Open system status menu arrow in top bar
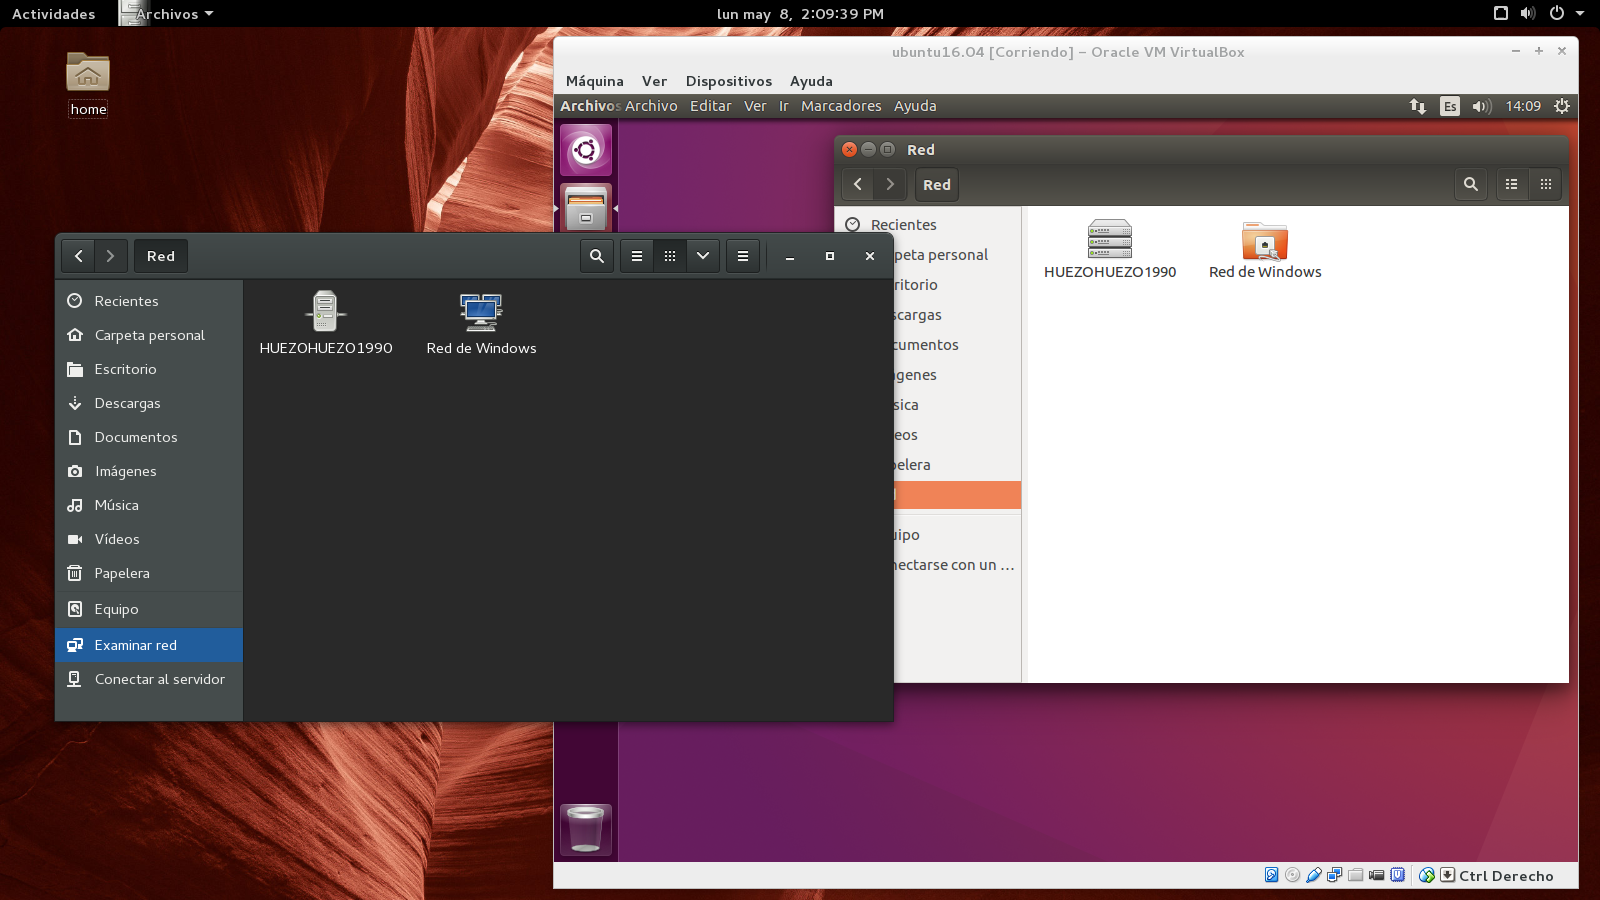 1580,14
